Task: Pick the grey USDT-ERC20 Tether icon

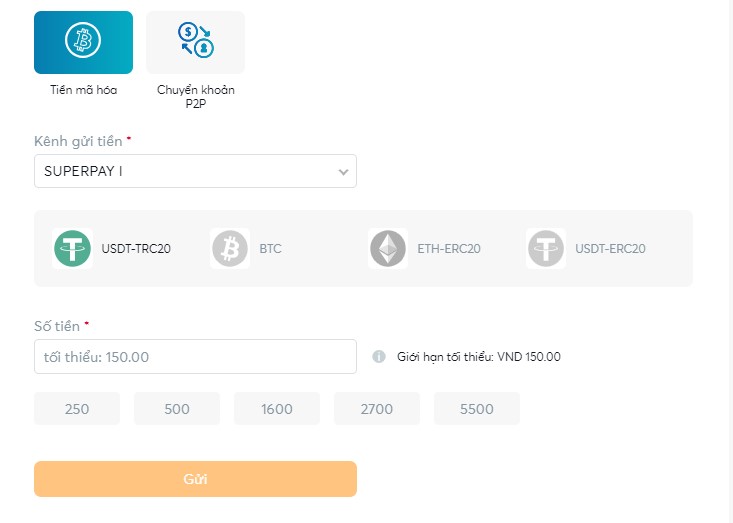Action: (x=546, y=249)
